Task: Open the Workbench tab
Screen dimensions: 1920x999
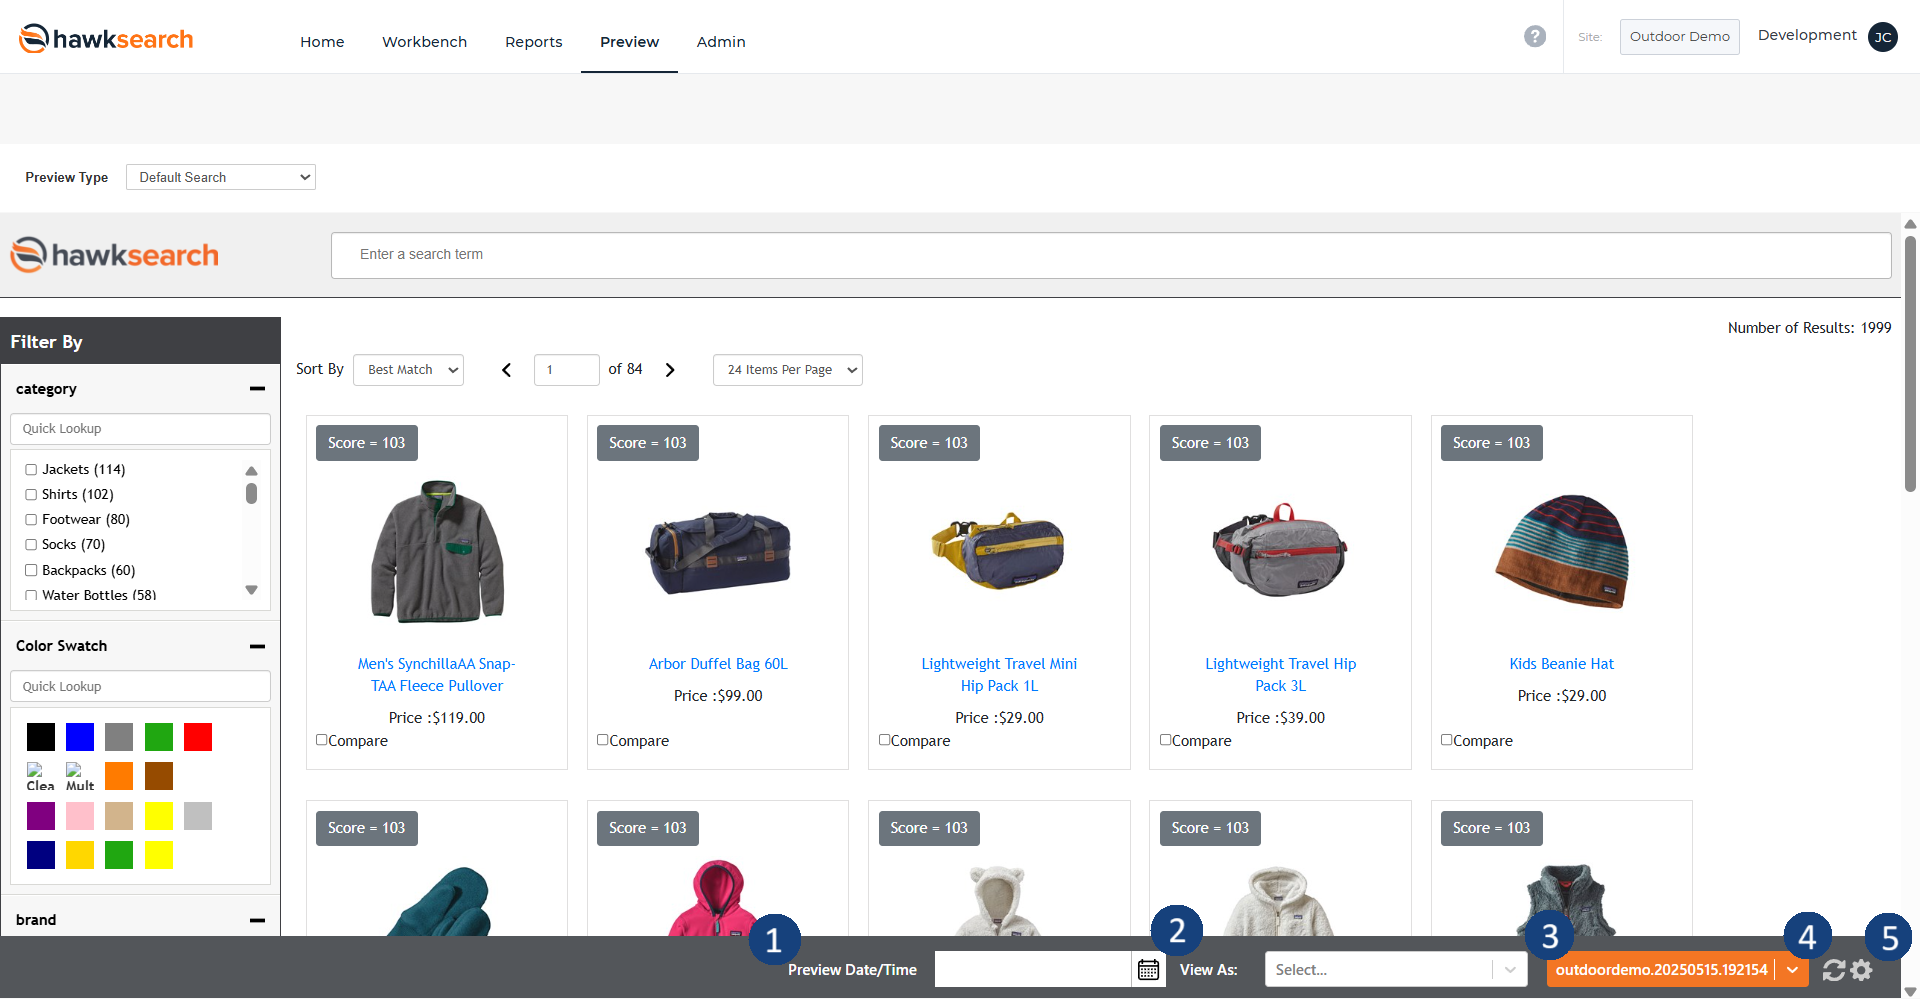Action: 424,42
